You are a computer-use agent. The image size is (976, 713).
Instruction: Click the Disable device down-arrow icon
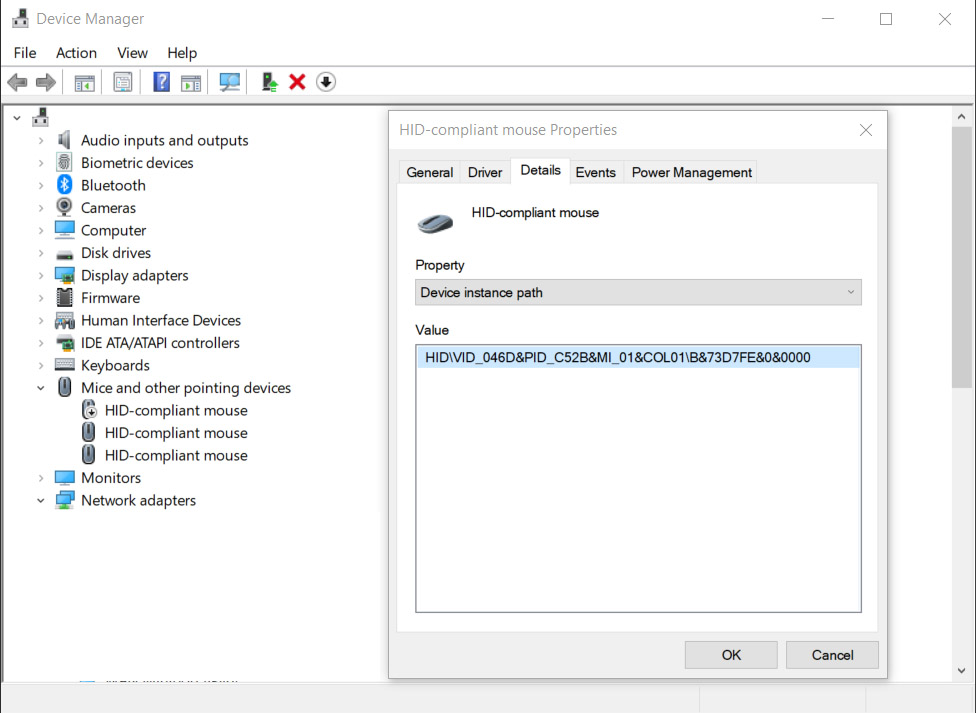(326, 82)
